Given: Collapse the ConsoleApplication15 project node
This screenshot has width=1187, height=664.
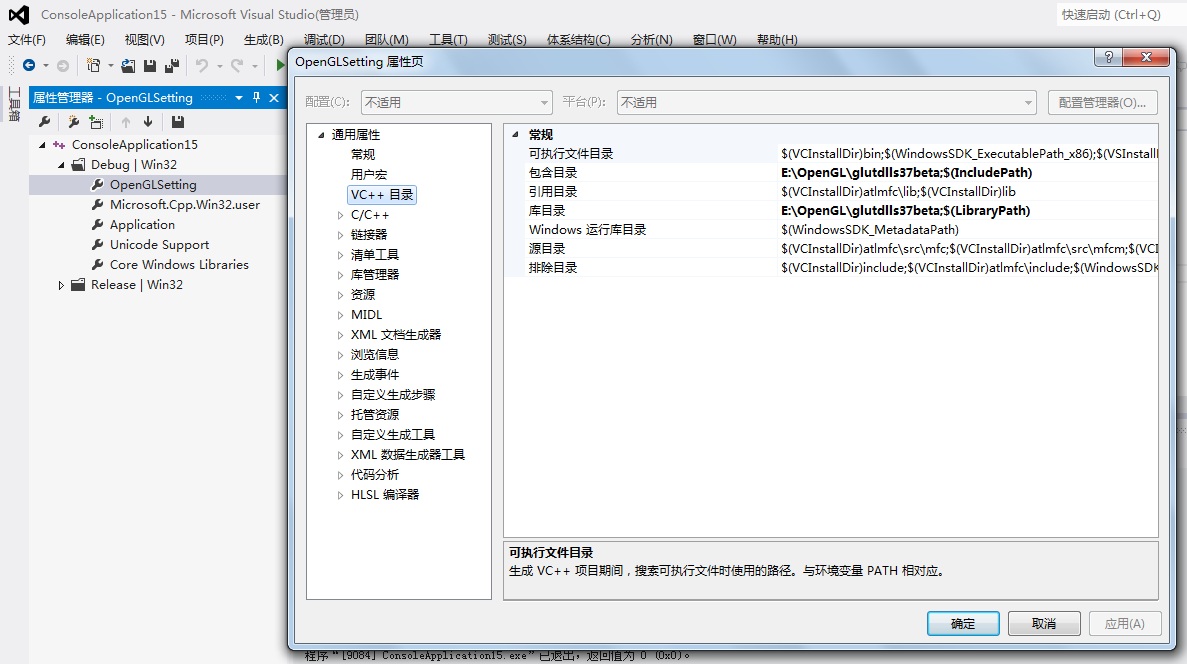Looking at the screenshot, I should (42, 145).
